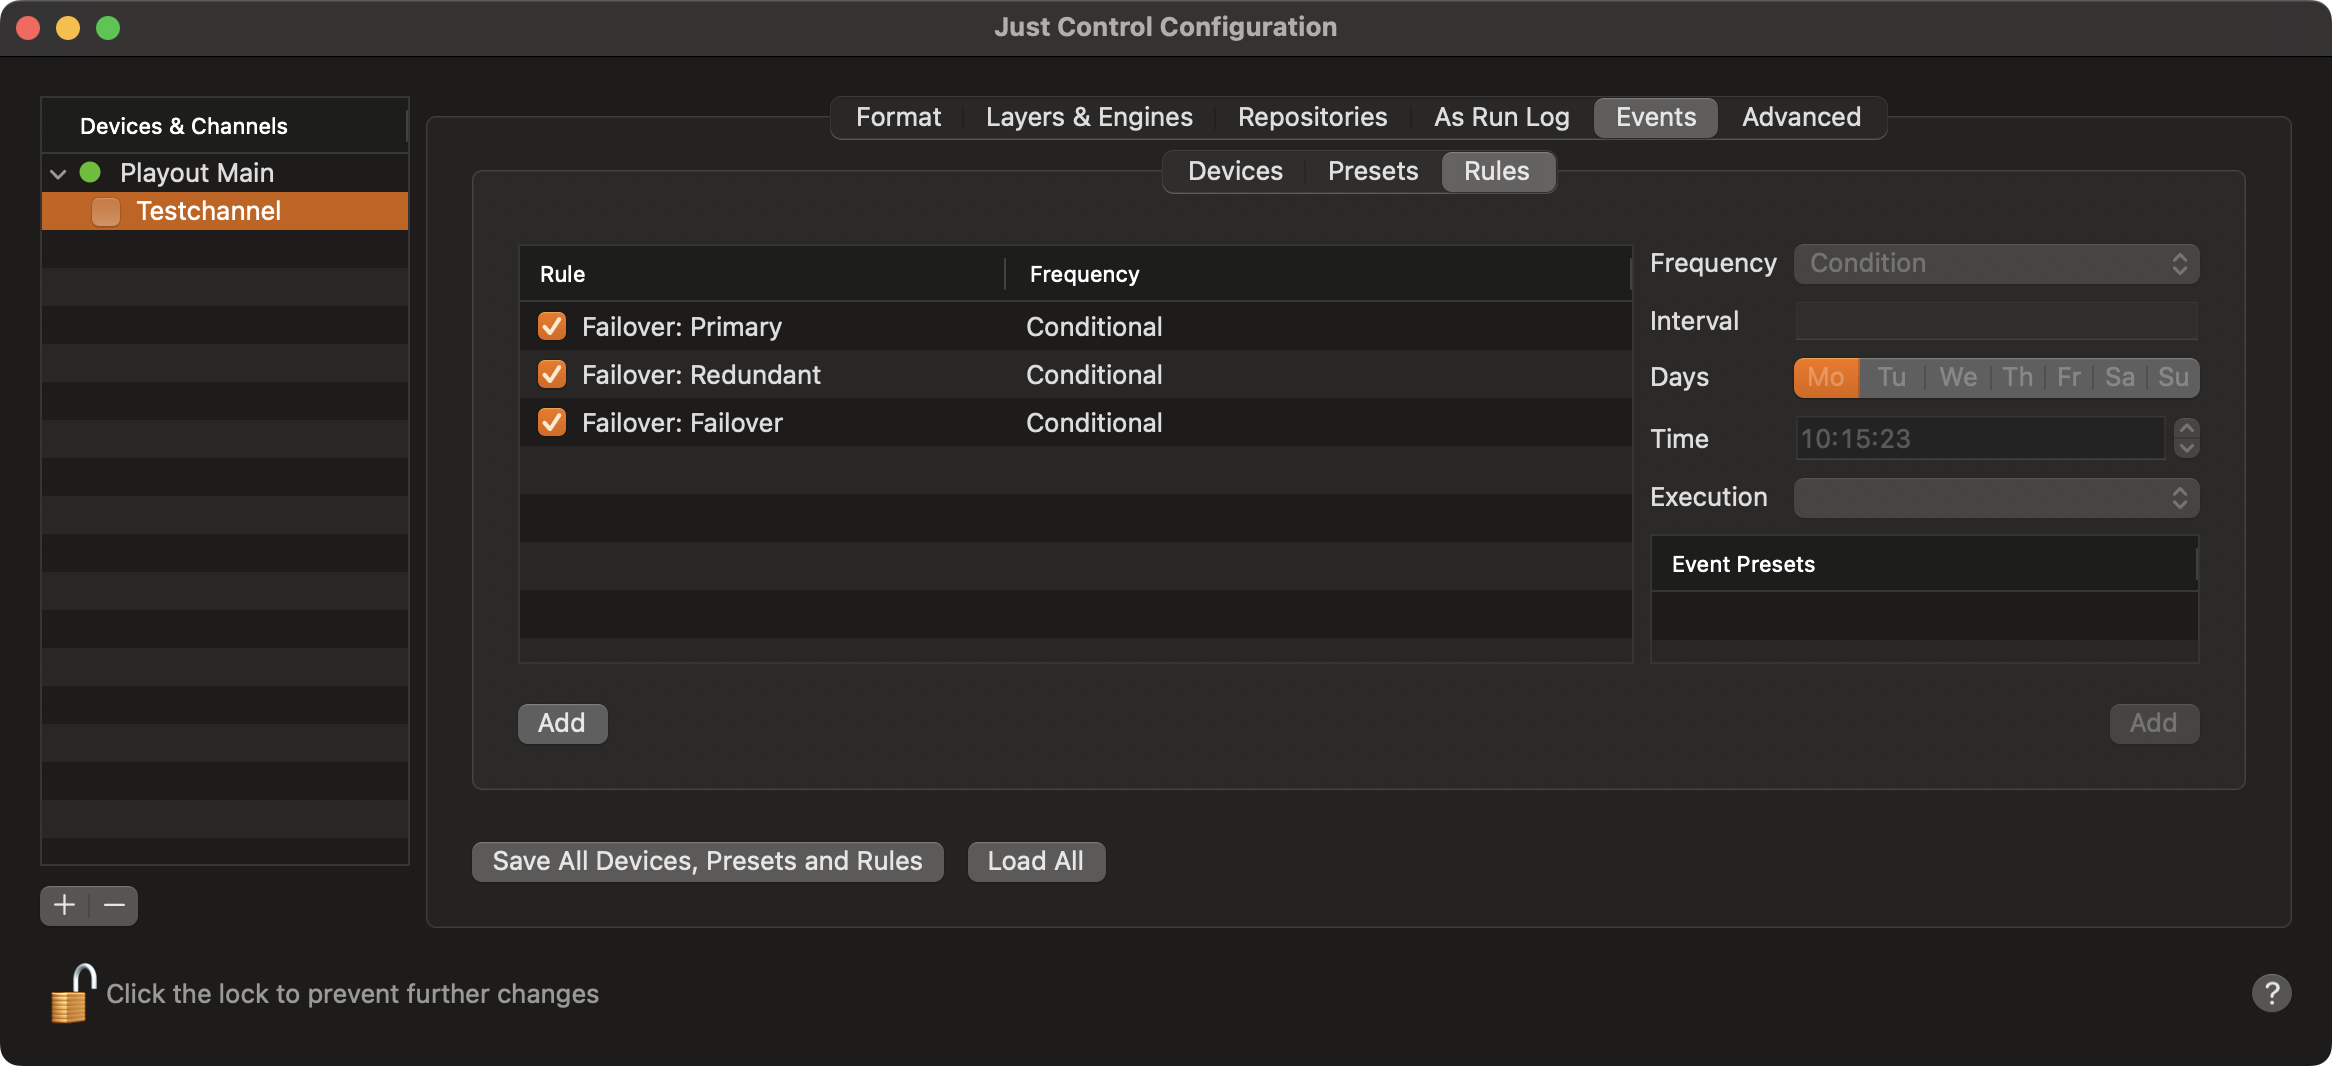Screen dimensions: 2332x1066
Task: Click the Load All button
Action: tap(1036, 861)
